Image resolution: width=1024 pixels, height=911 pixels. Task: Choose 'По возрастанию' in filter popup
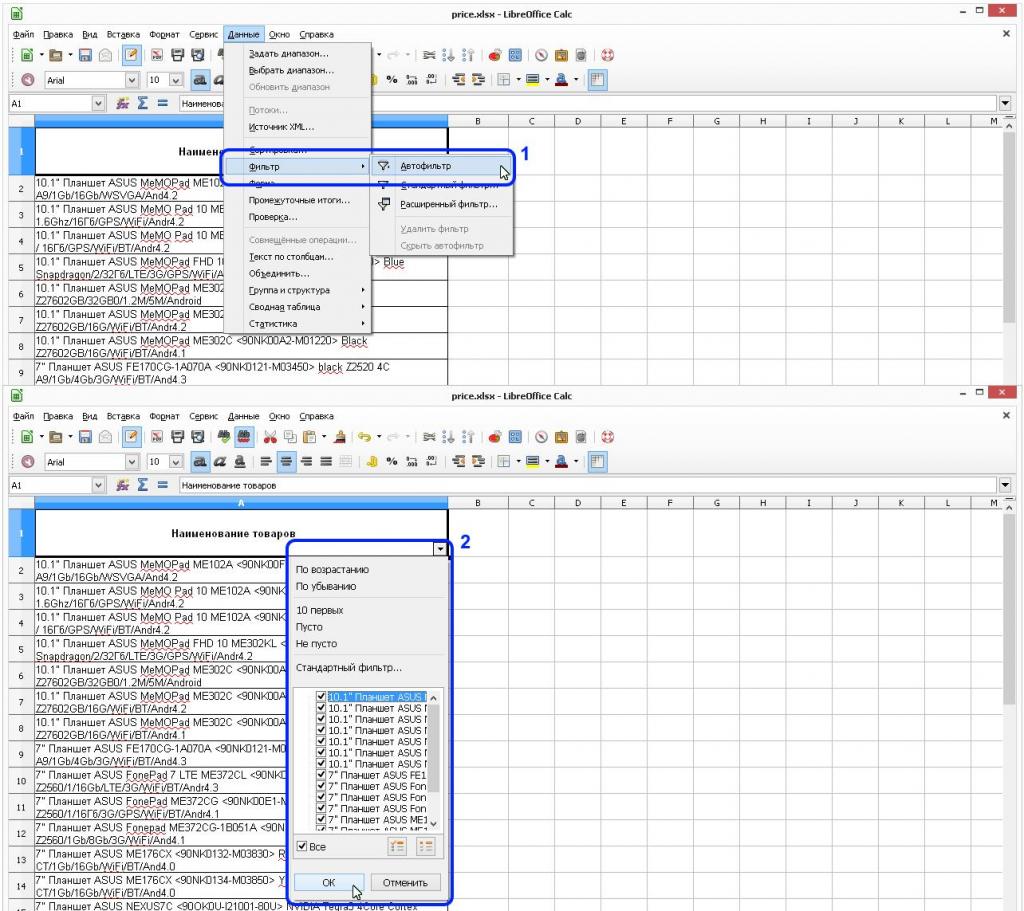tap(332, 569)
